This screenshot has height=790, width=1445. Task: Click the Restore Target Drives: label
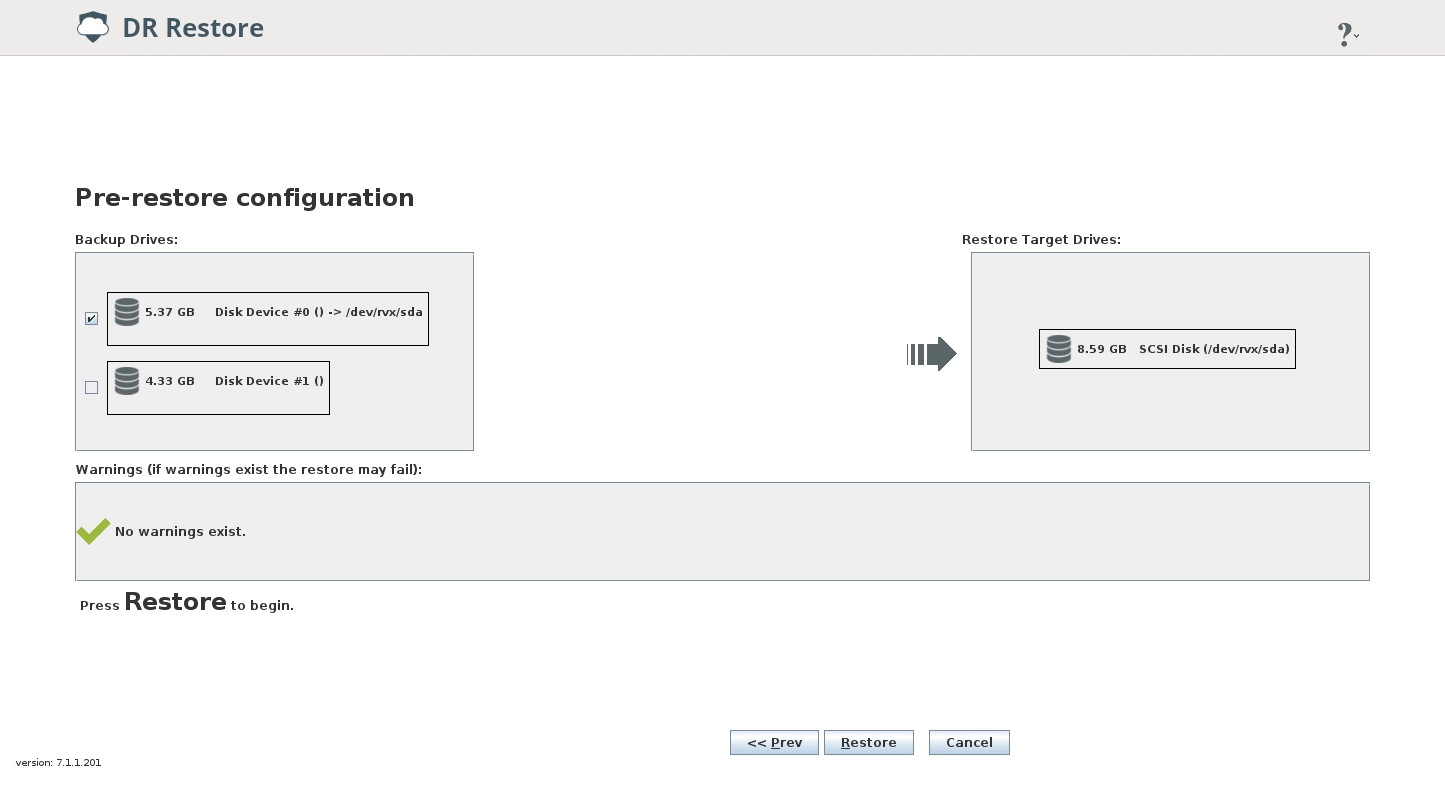coord(1041,240)
